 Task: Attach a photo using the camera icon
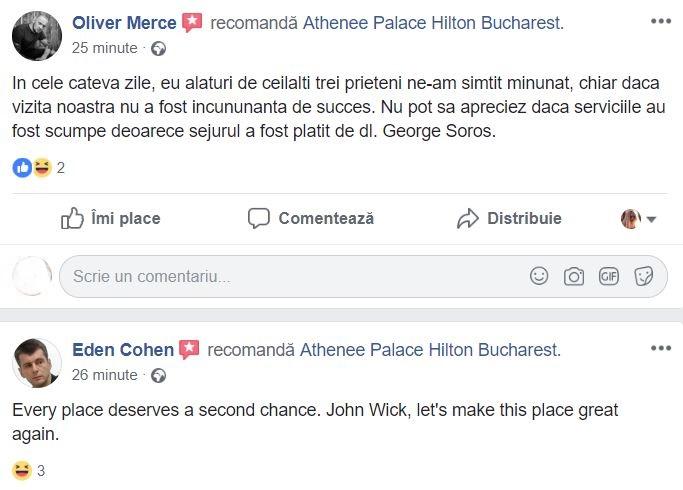574,276
